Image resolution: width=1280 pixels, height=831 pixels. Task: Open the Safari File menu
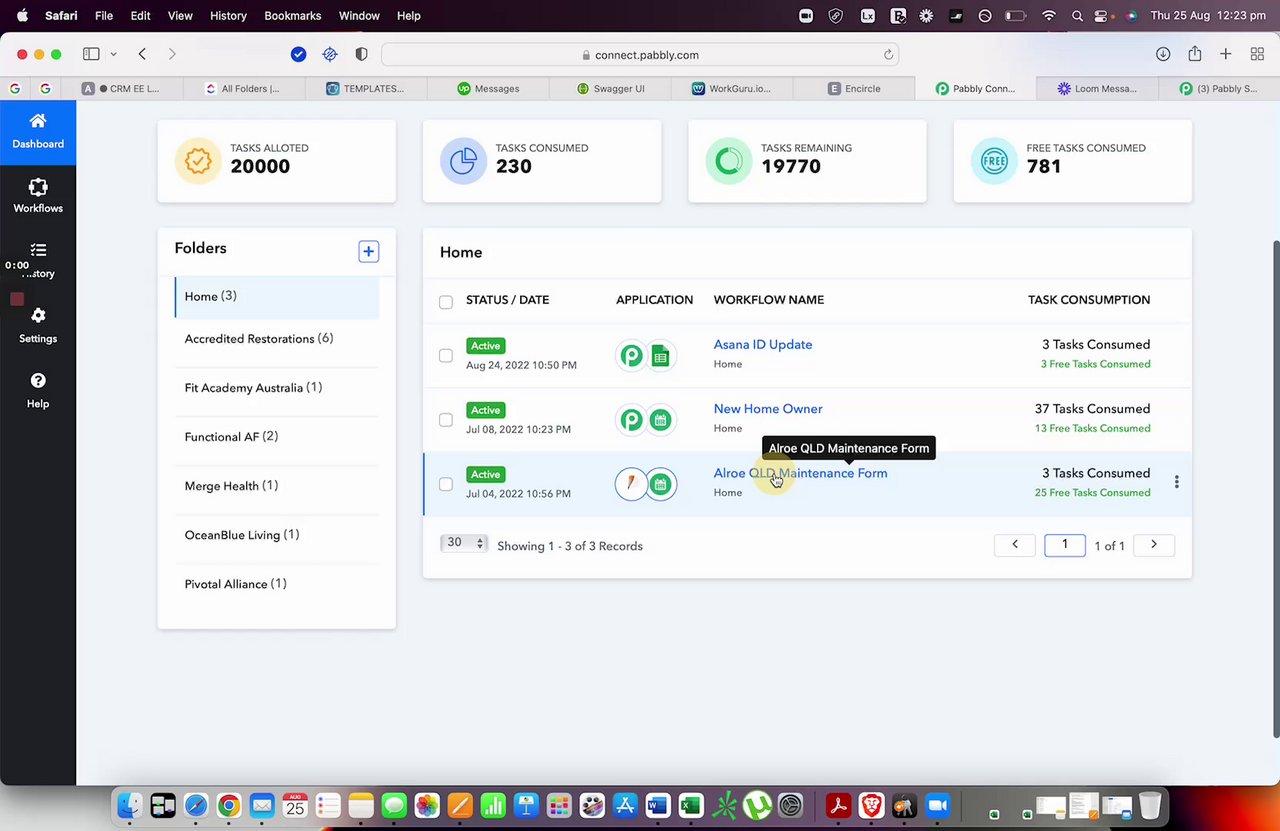[x=104, y=16]
